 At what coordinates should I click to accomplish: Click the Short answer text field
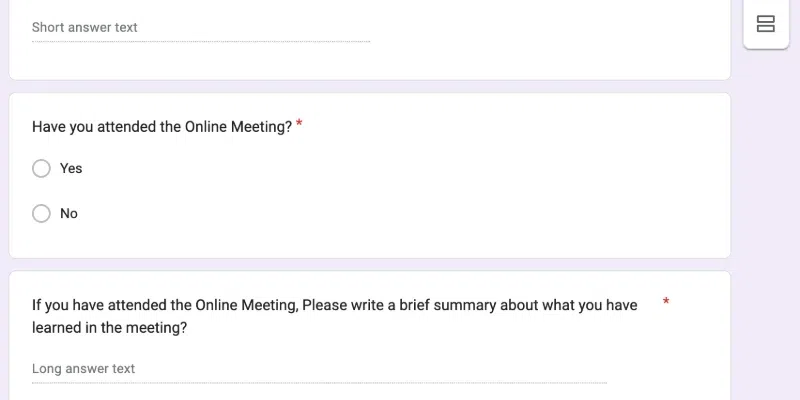[200, 28]
